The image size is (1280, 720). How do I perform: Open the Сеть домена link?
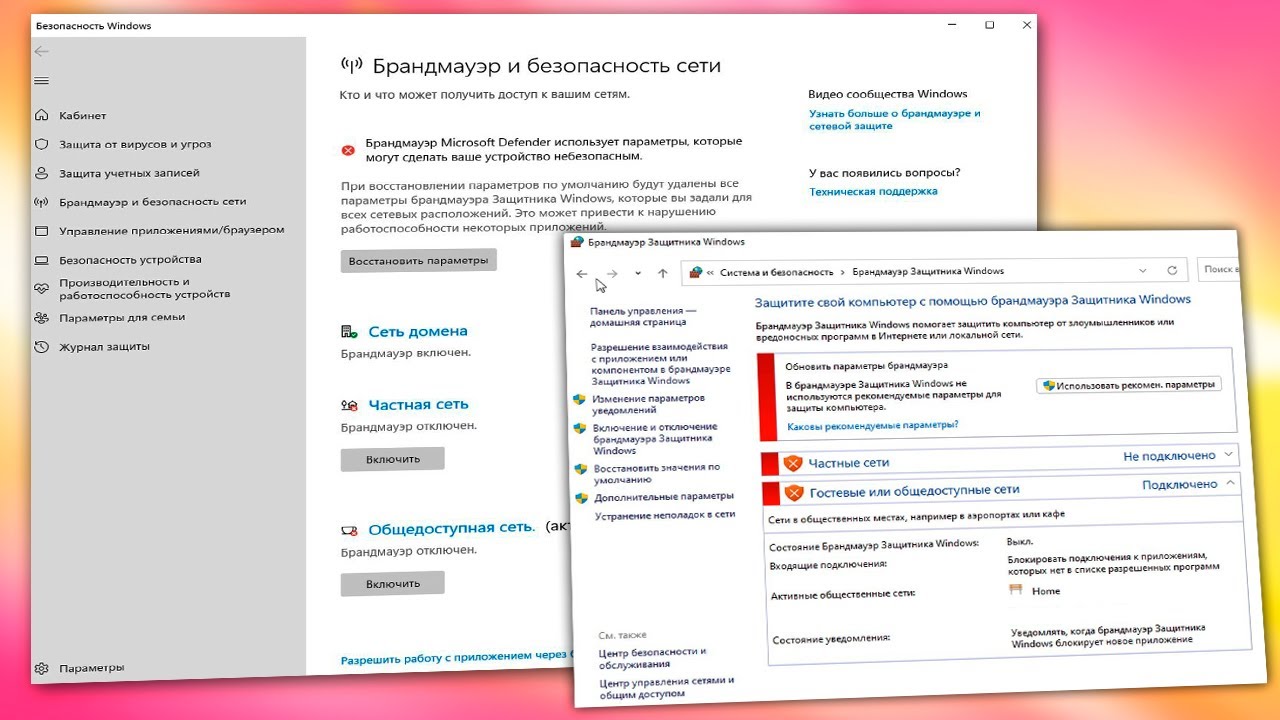coord(418,331)
